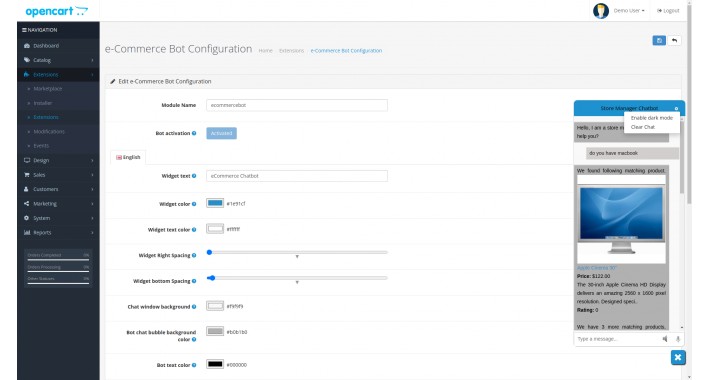Open Events in sidebar submenu
710x380 pixels.
point(41,146)
